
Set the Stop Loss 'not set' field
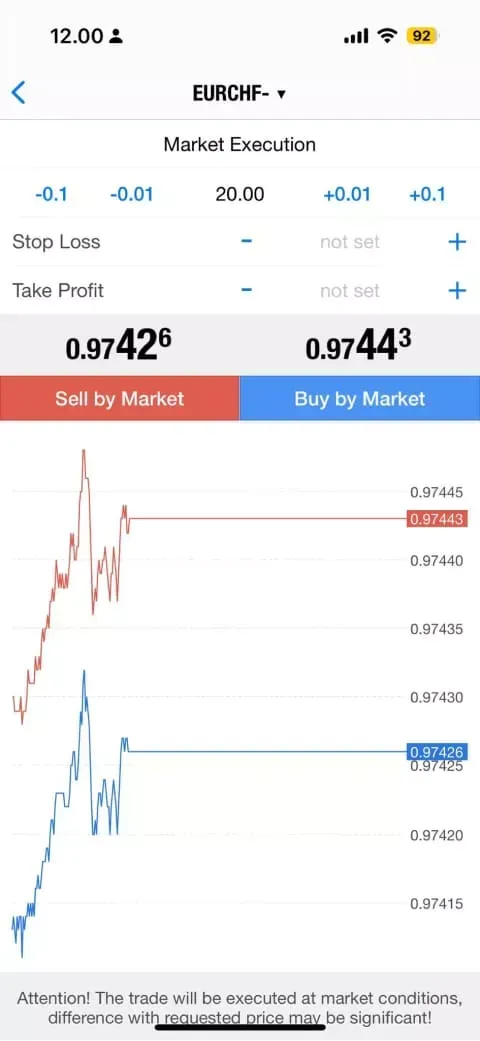click(x=349, y=242)
